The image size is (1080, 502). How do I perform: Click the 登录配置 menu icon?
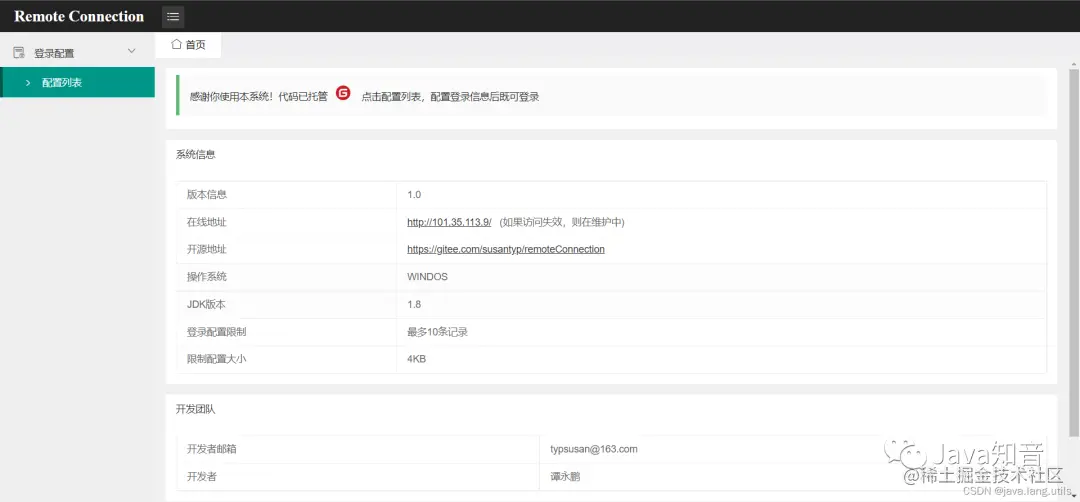(x=19, y=52)
